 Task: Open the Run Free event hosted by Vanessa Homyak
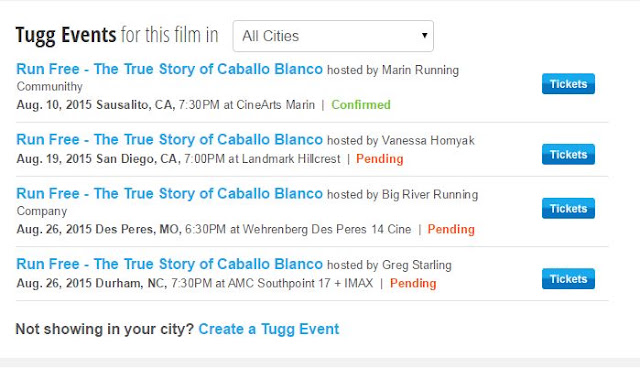tap(169, 140)
